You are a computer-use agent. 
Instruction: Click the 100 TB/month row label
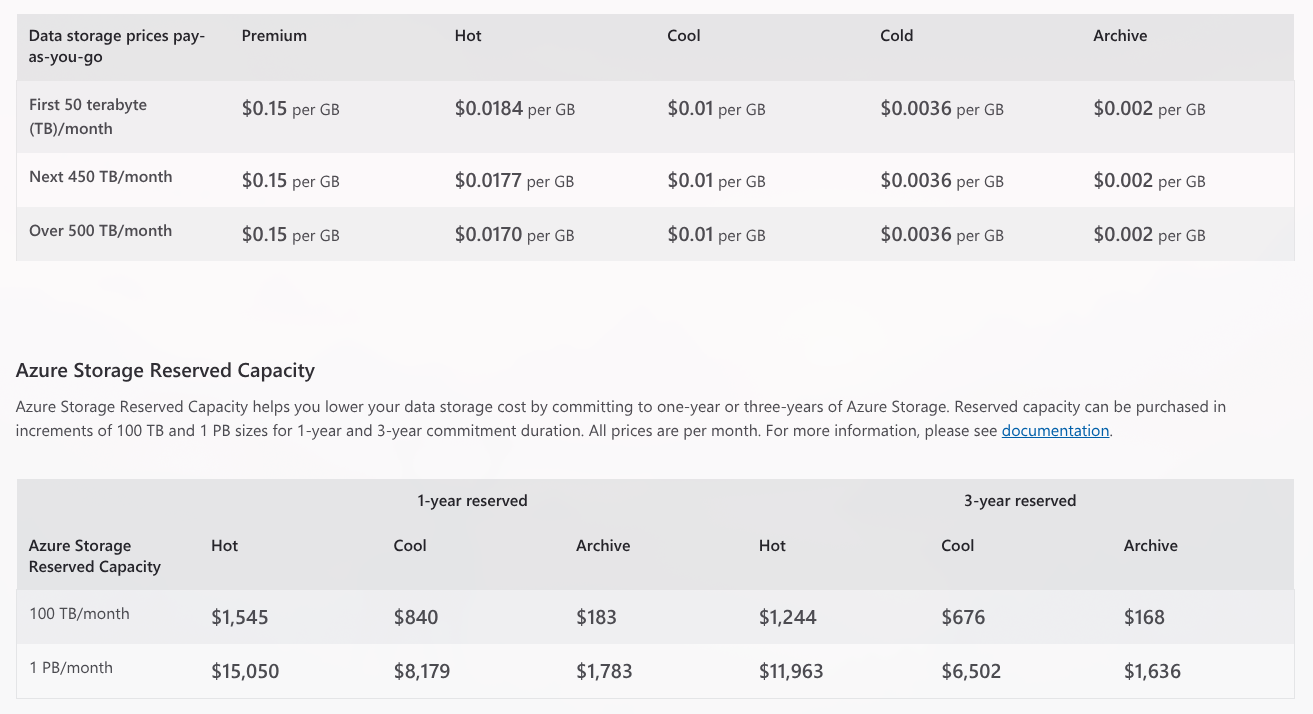point(79,613)
